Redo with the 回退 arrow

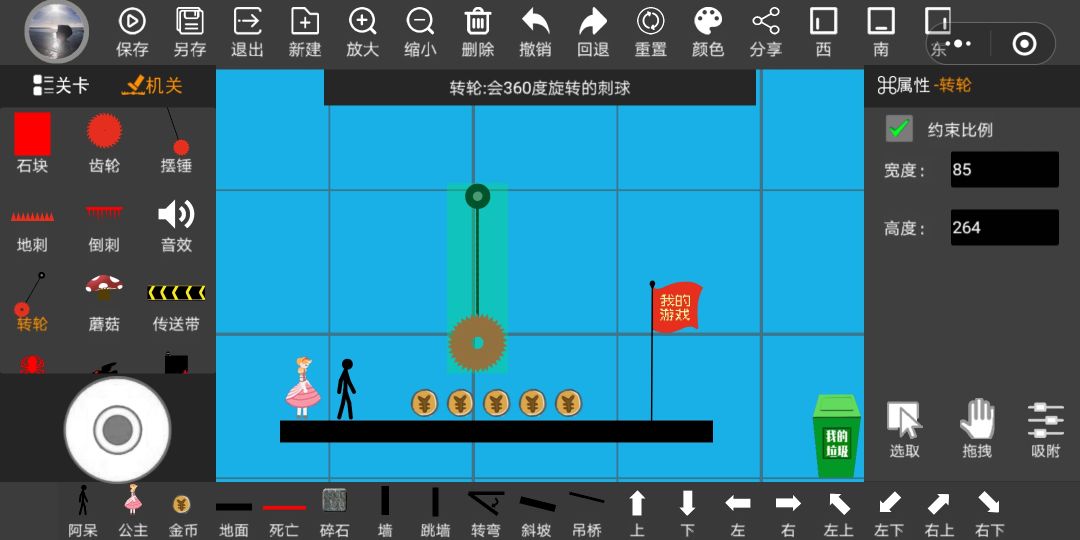(593, 21)
